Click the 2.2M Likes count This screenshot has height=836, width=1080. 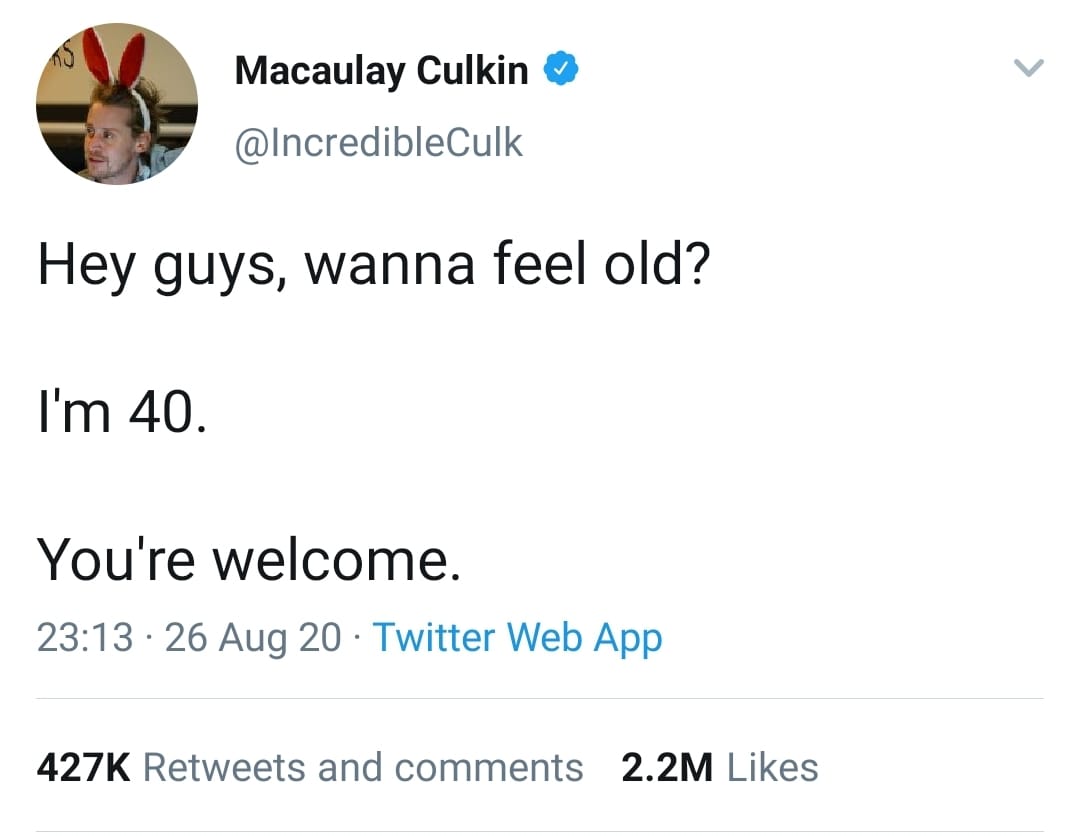pos(718,767)
